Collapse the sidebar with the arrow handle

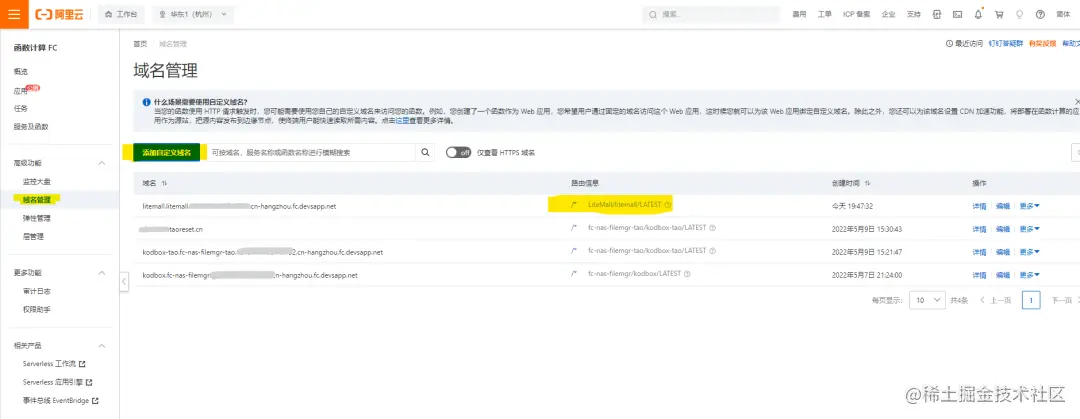click(x=124, y=281)
